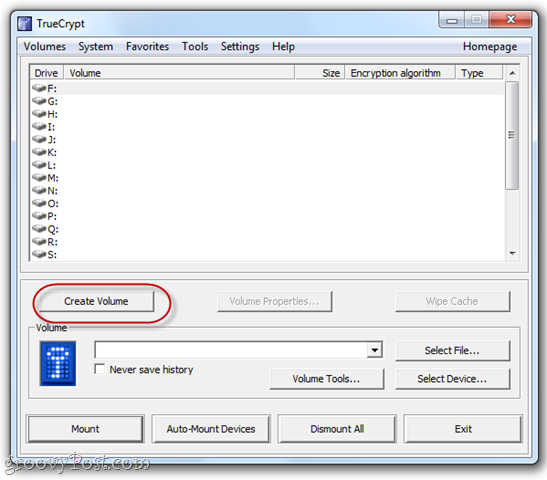This screenshot has height=480, width=547.
Task: Open the Favorites menu
Action: pyautogui.click(x=147, y=46)
